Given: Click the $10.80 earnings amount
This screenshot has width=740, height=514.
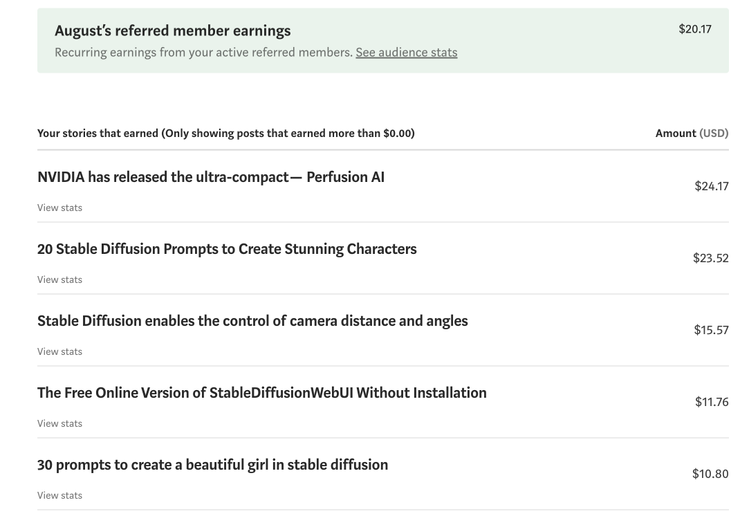Looking at the screenshot, I should pyautogui.click(x=710, y=474).
